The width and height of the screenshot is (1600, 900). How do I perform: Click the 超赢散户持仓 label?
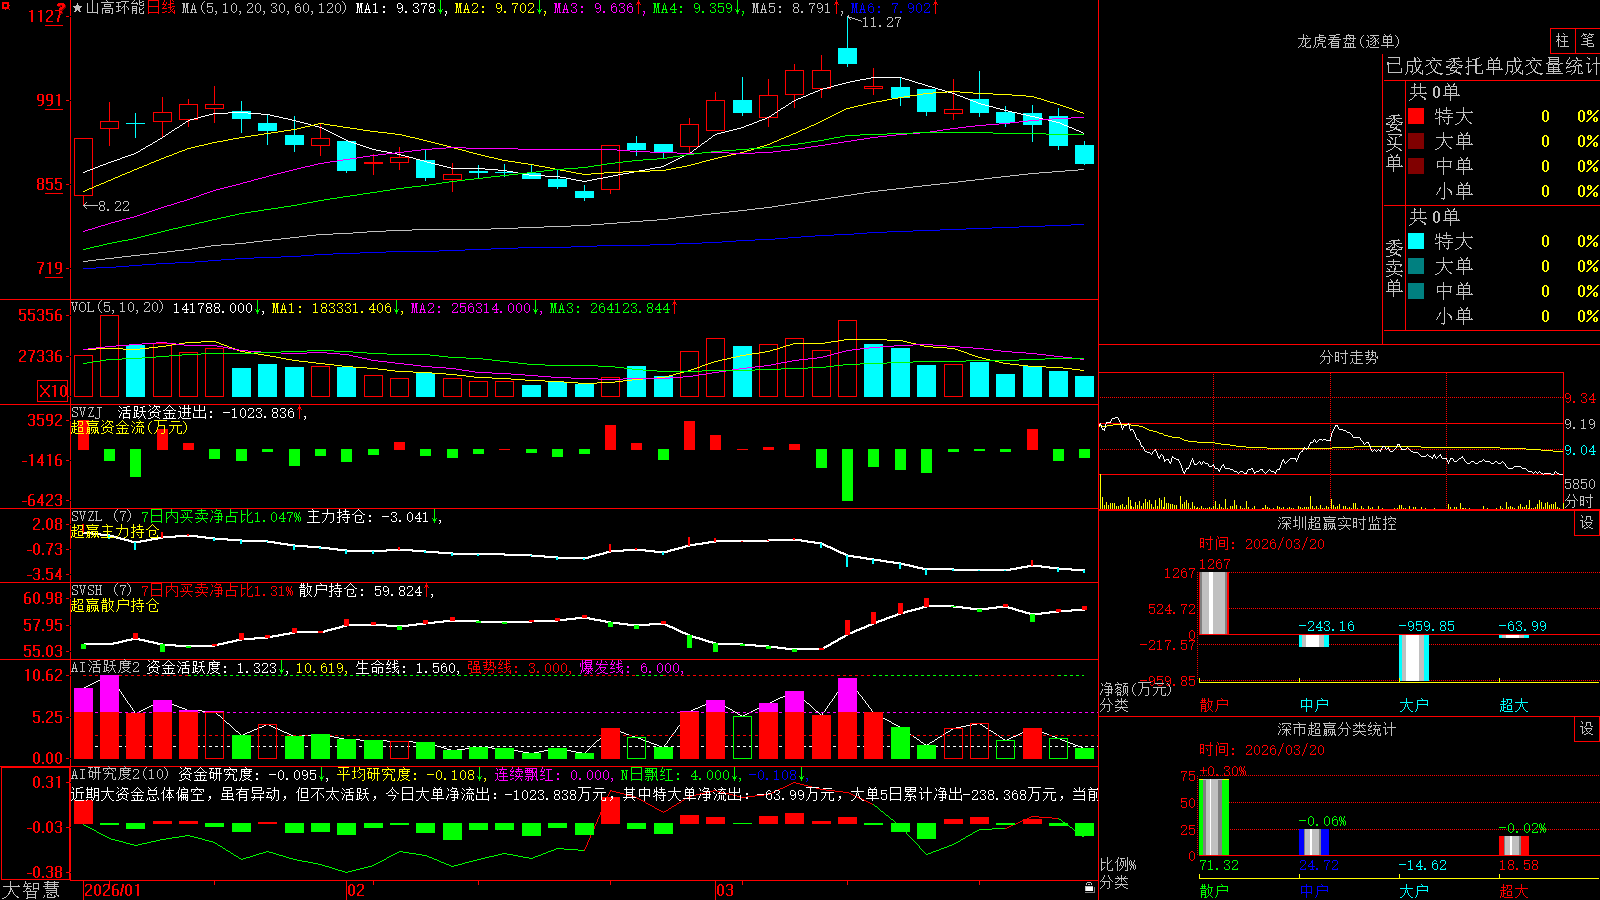pos(115,605)
